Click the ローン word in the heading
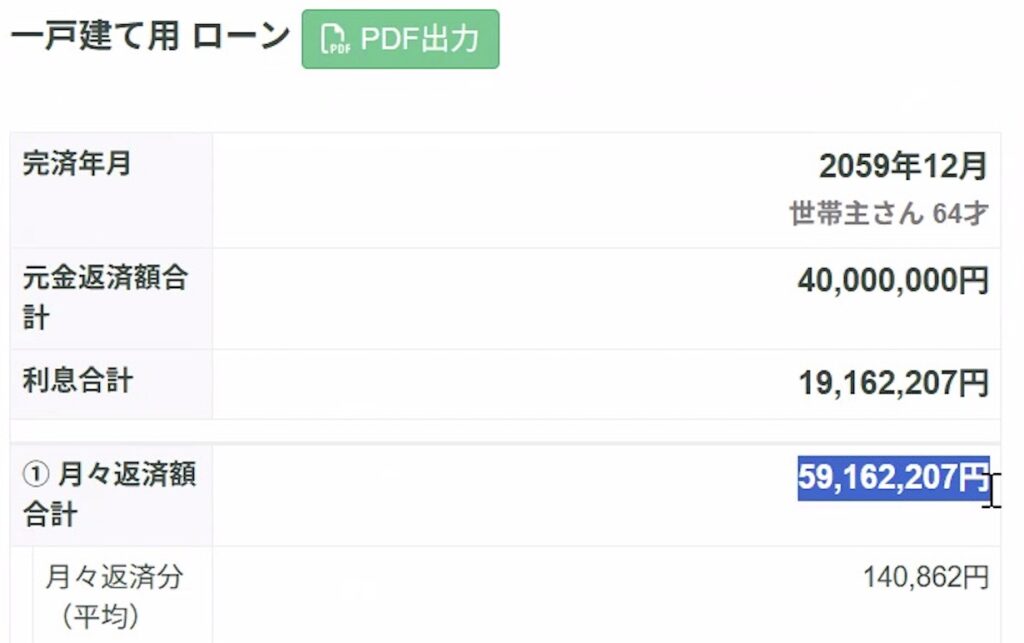 pos(240,36)
